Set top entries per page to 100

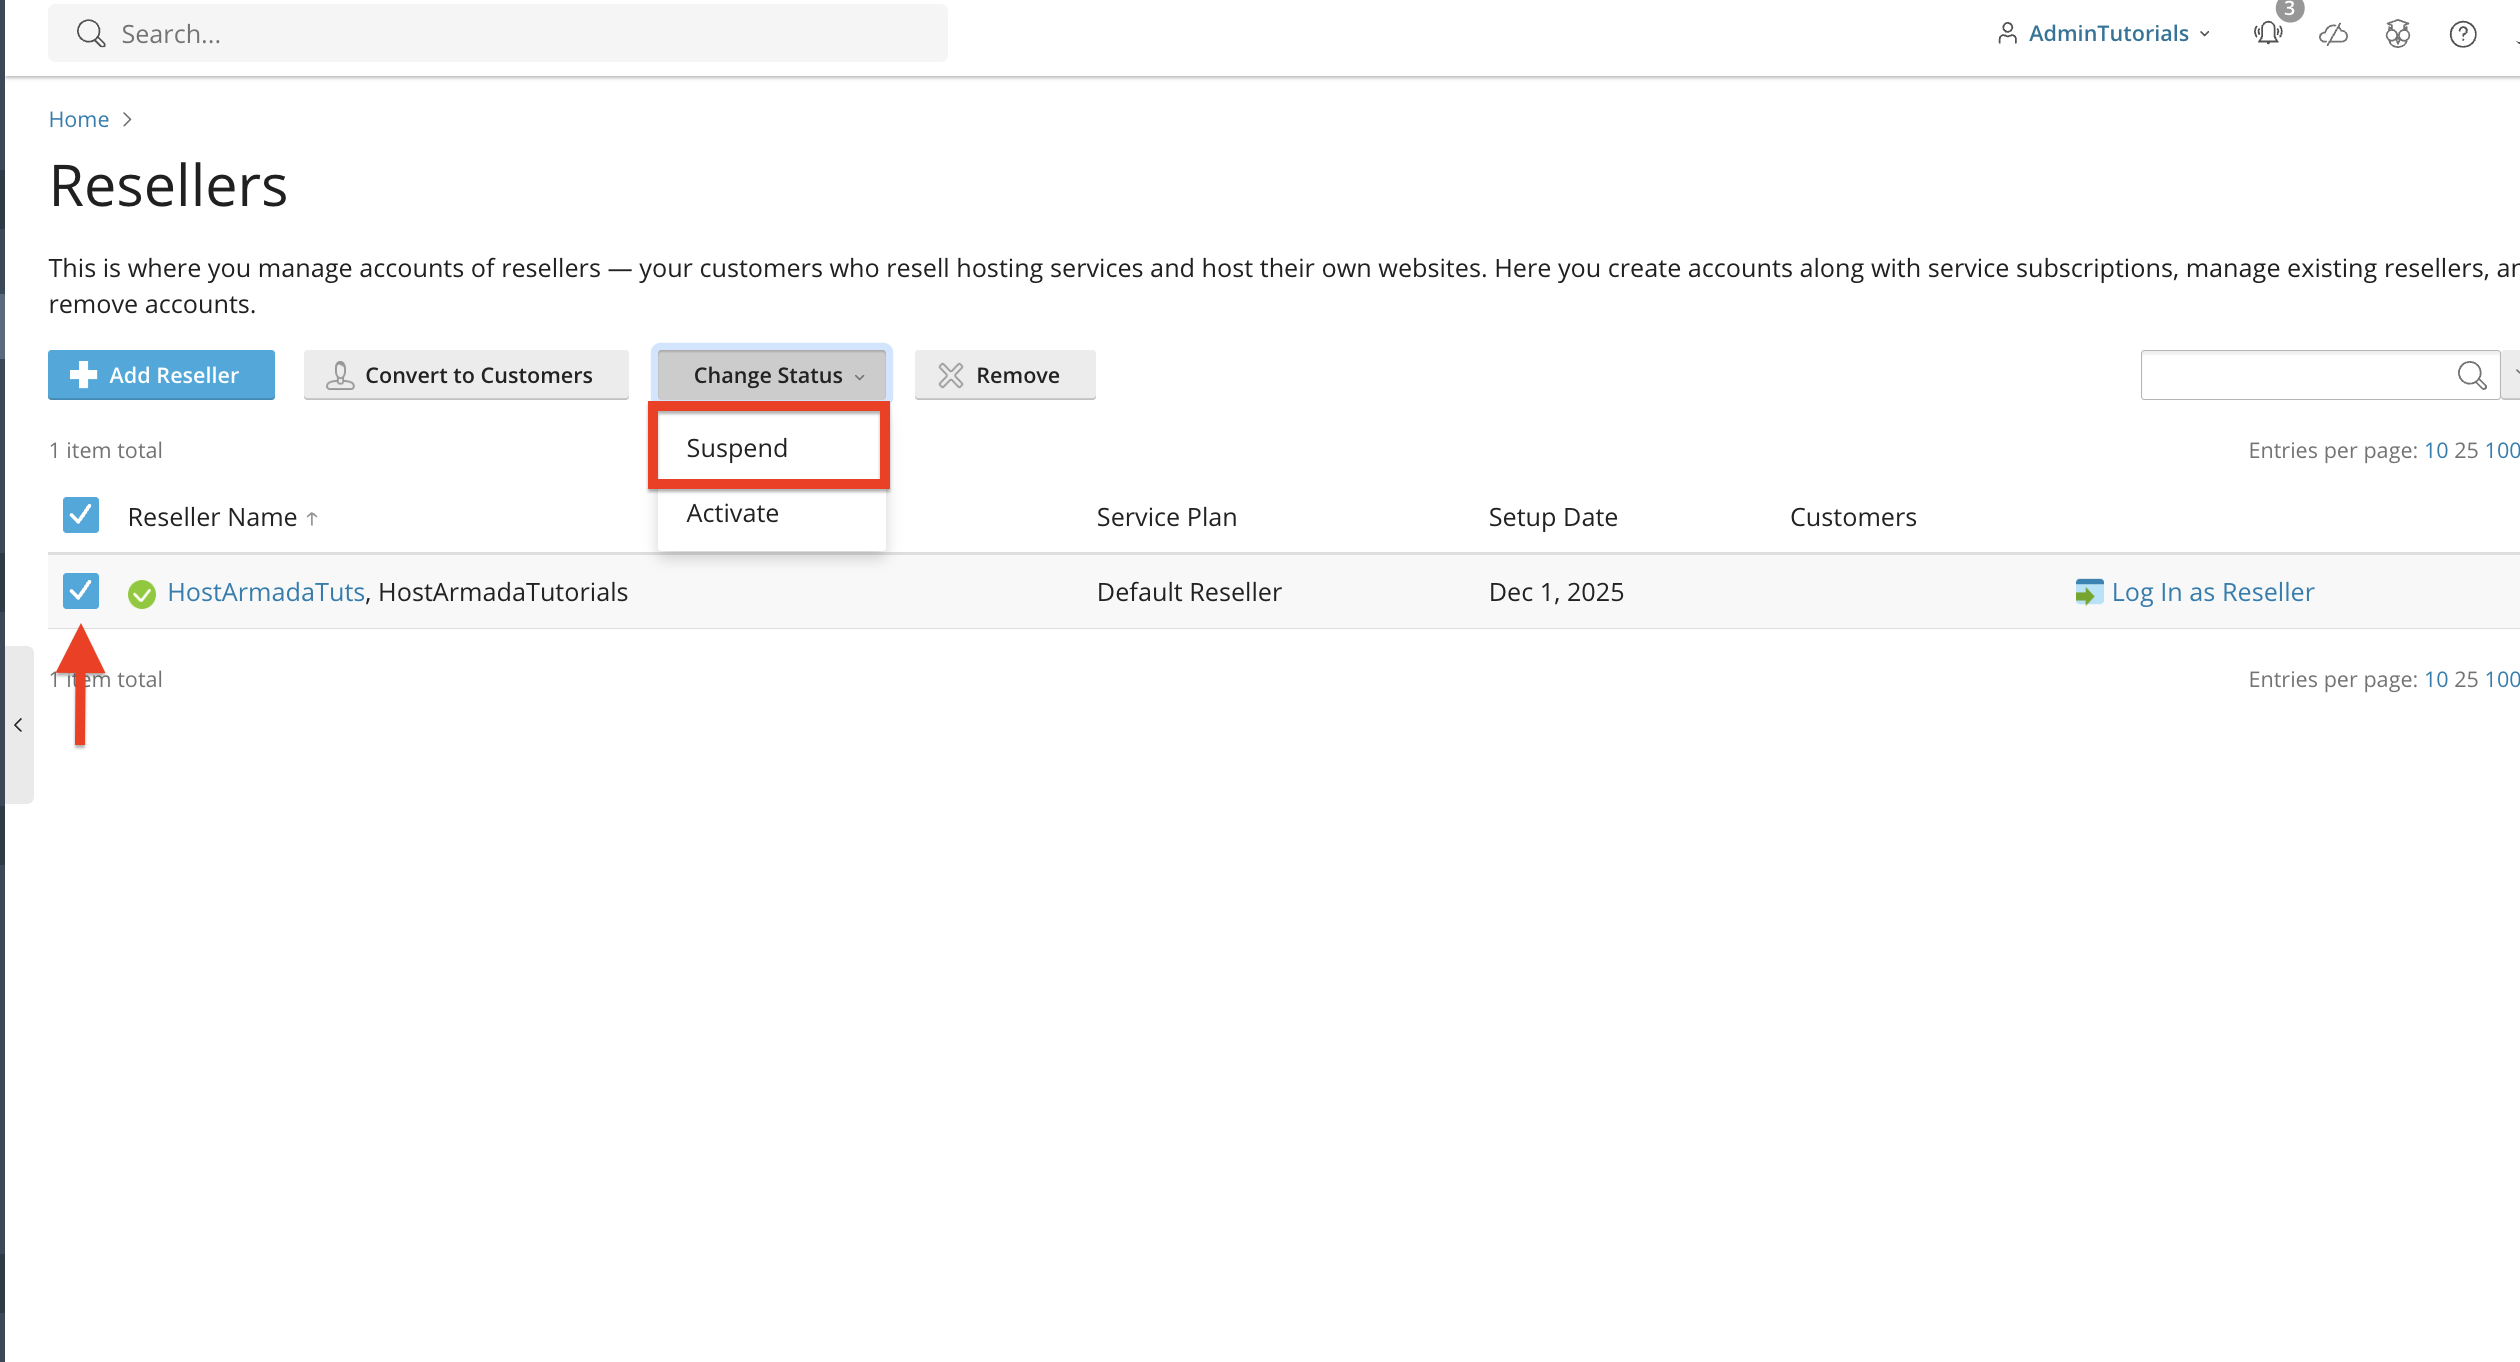[x=2502, y=450]
